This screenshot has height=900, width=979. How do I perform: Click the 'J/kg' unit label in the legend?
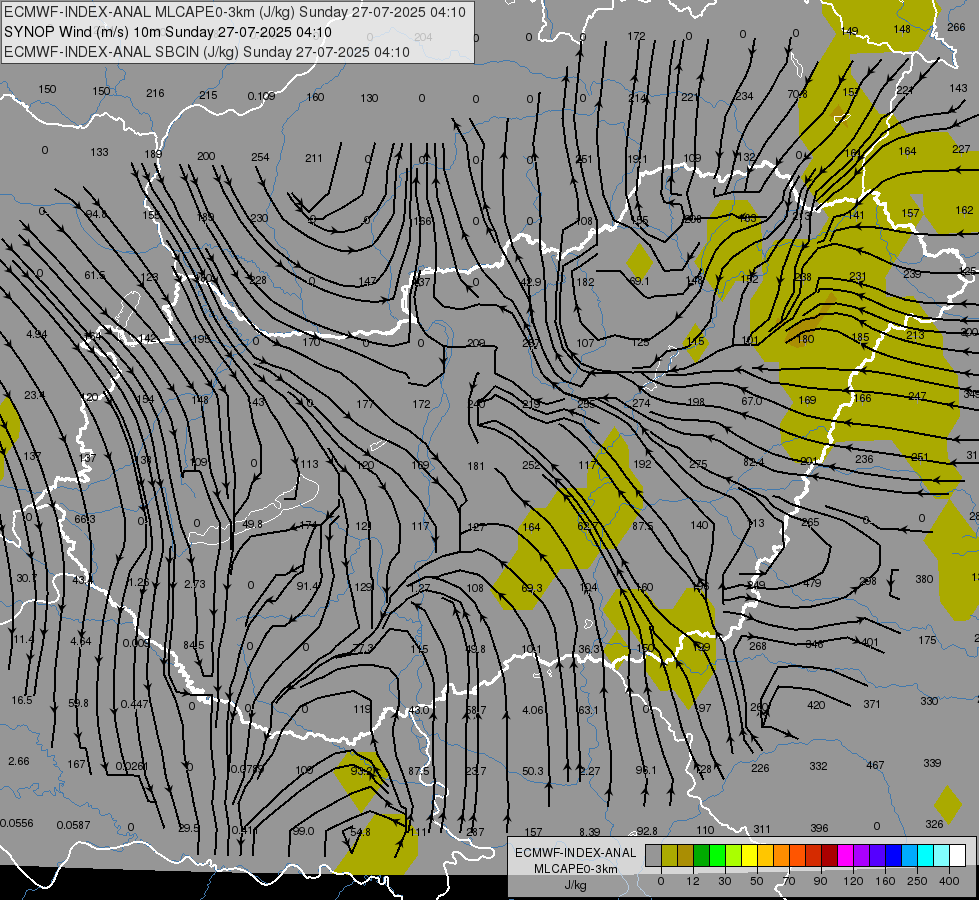tap(575, 885)
